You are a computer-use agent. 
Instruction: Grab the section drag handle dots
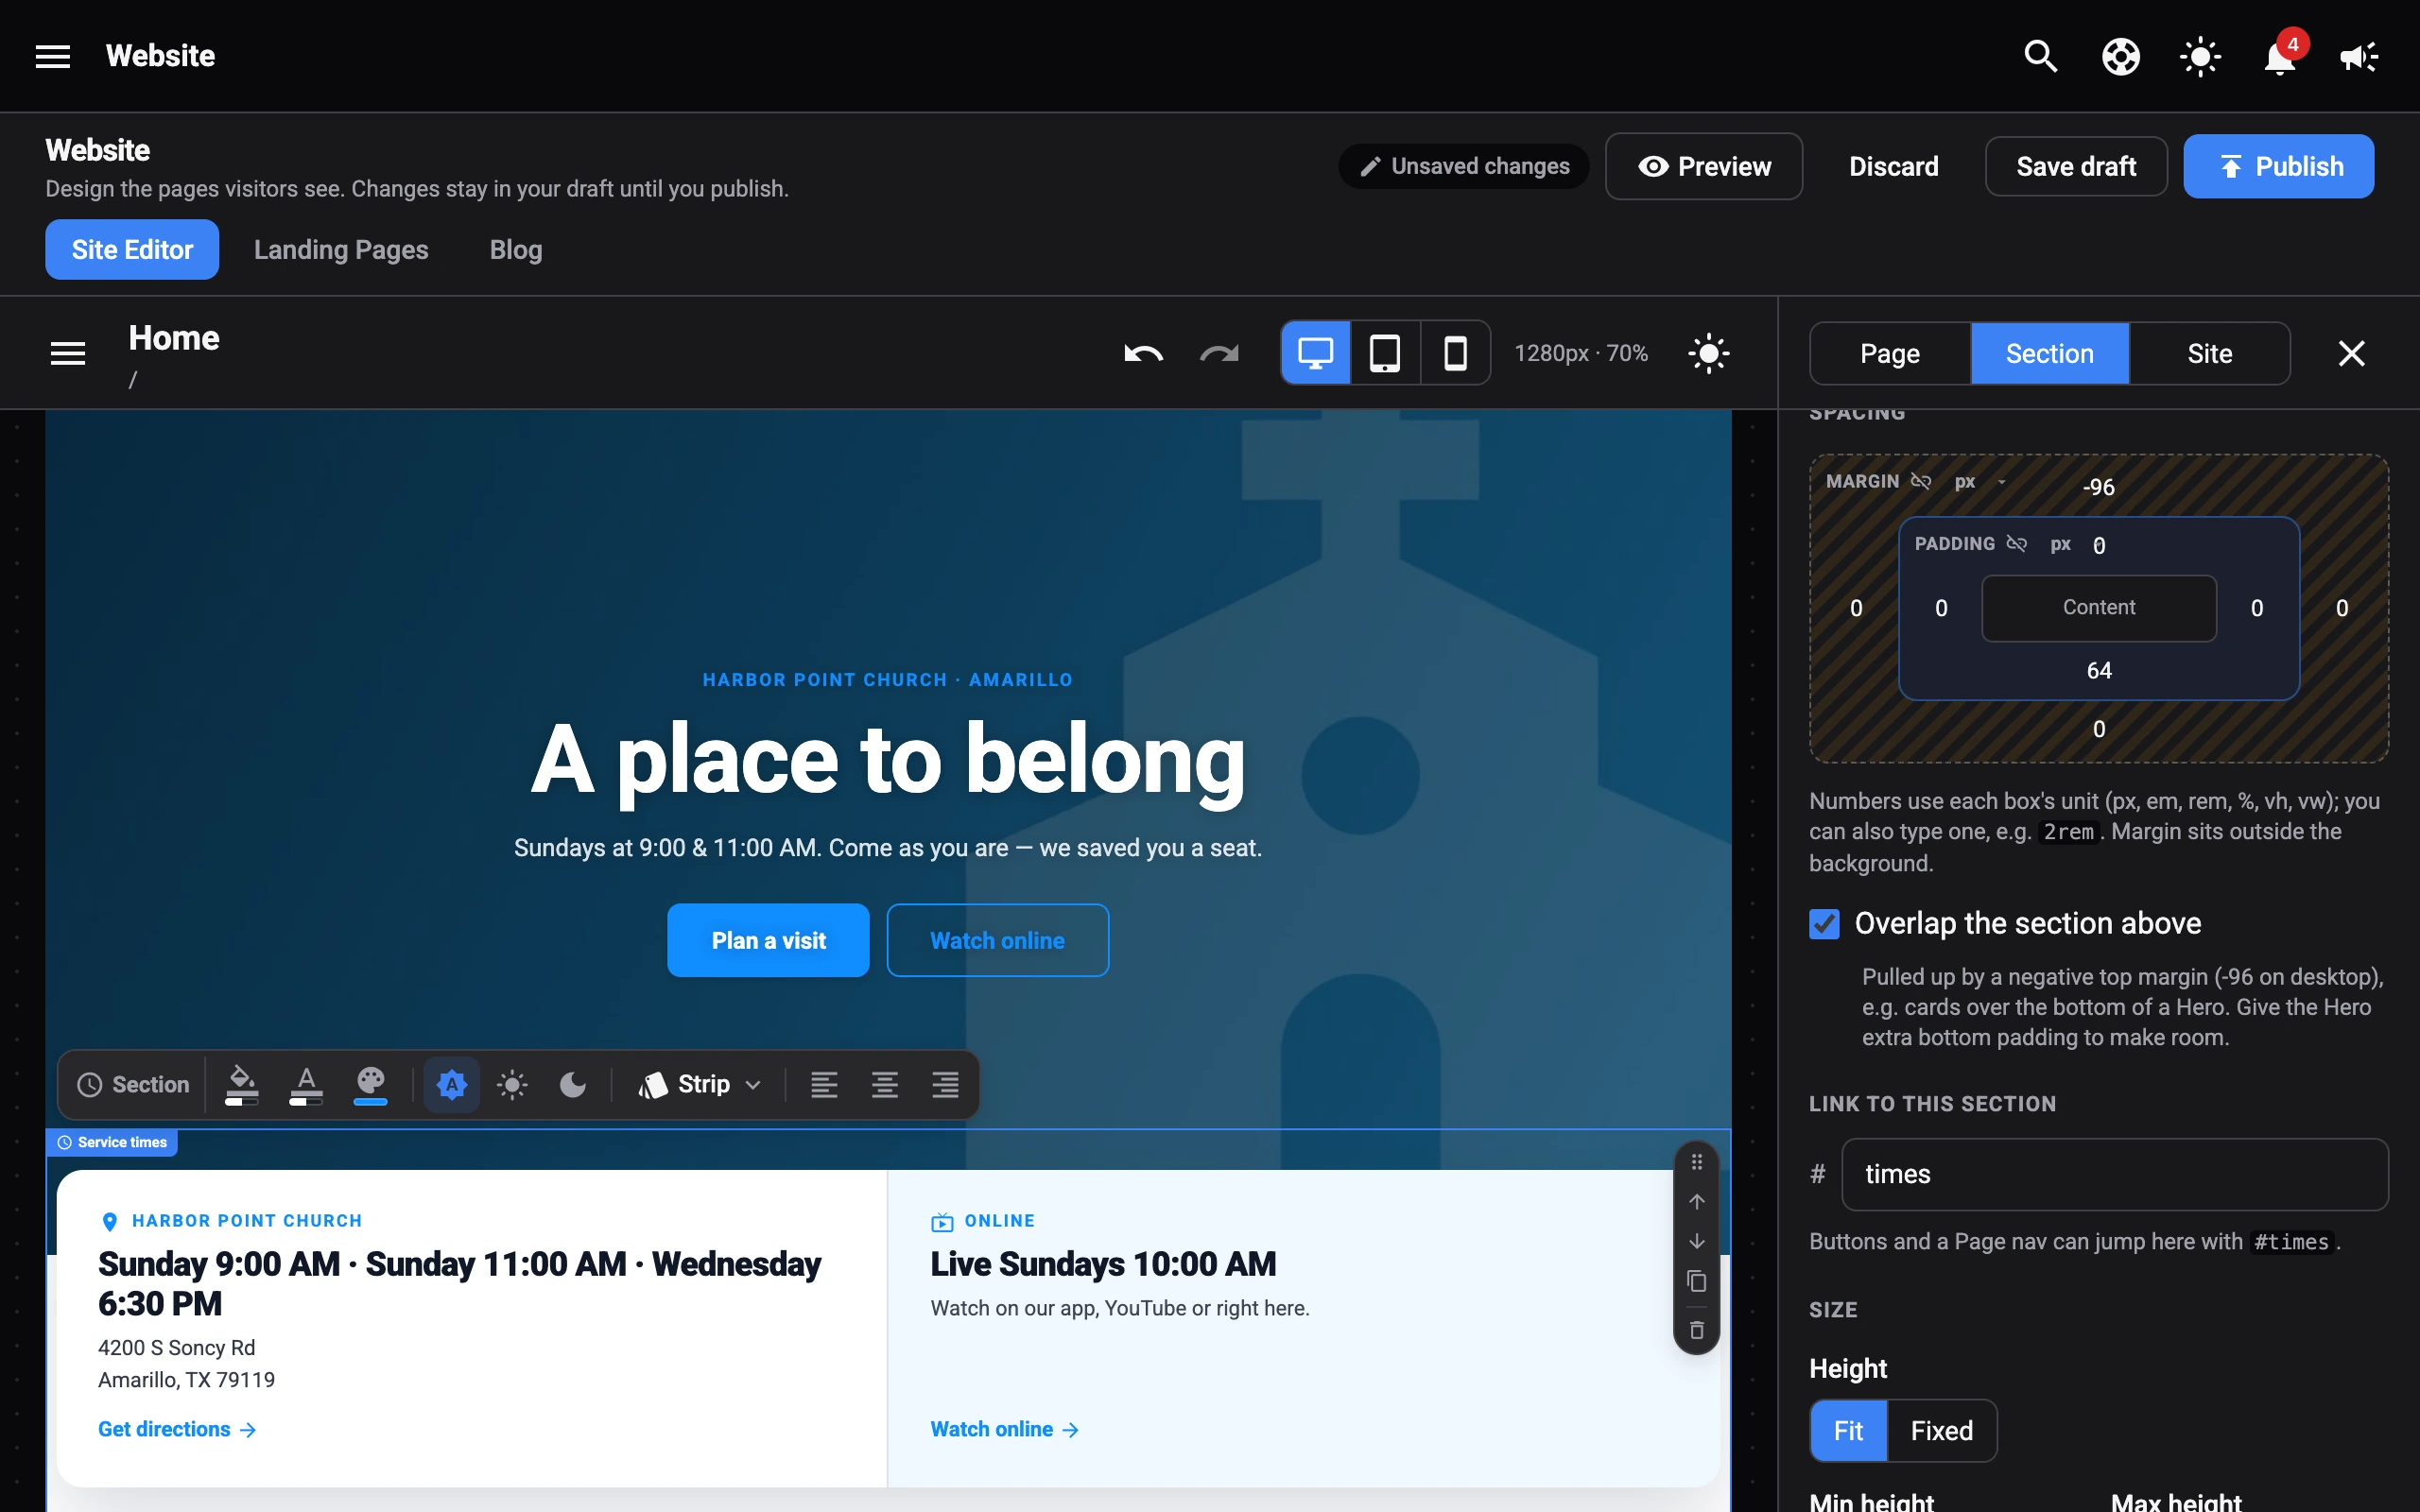pos(1696,1162)
